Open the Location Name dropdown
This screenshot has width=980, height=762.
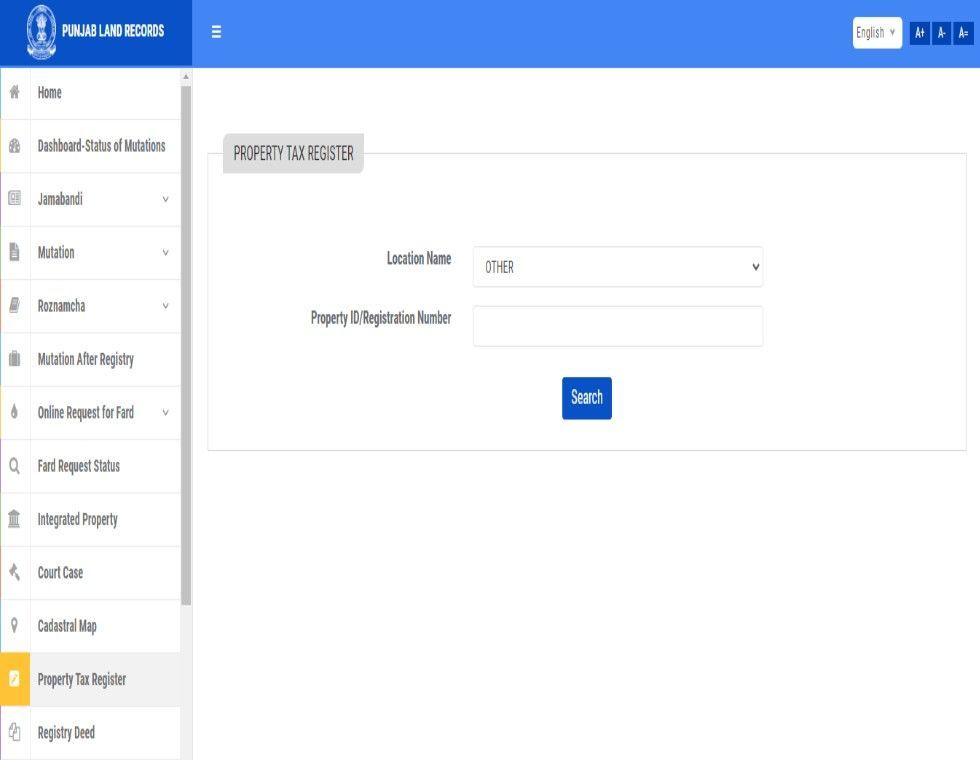tap(617, 267)
